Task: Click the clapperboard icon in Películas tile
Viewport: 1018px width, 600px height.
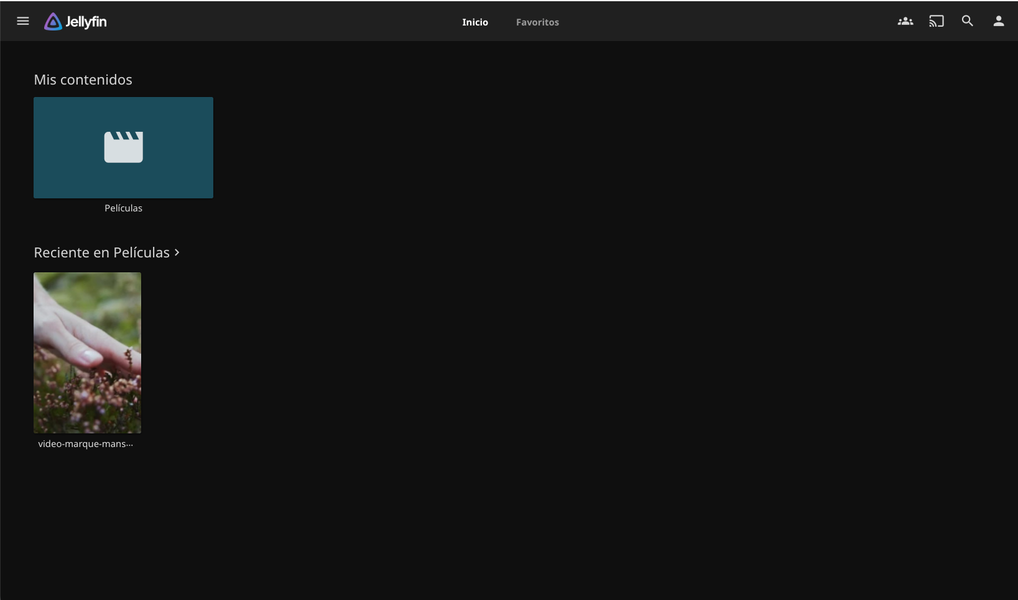Action: pyautogui.click(x=123, y=147)
